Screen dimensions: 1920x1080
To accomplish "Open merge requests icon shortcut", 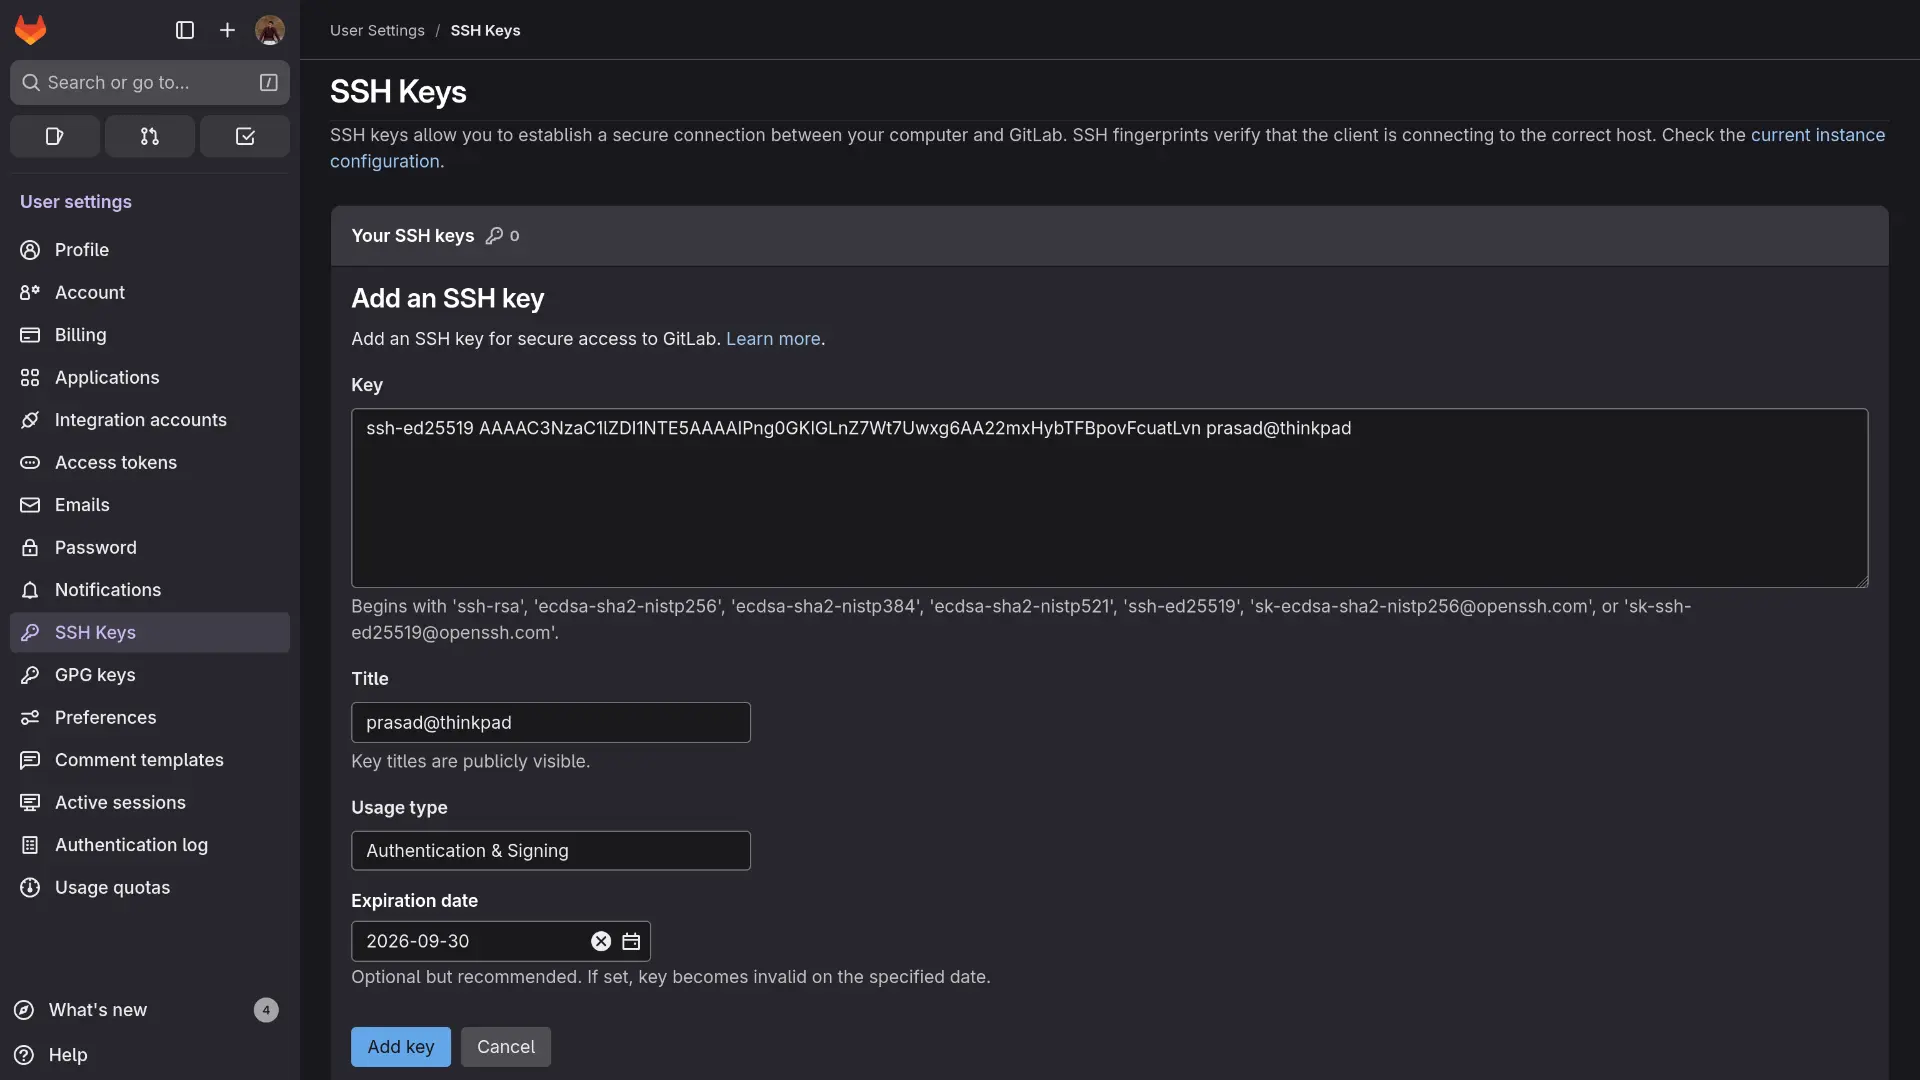I will (x=149, y=136).
